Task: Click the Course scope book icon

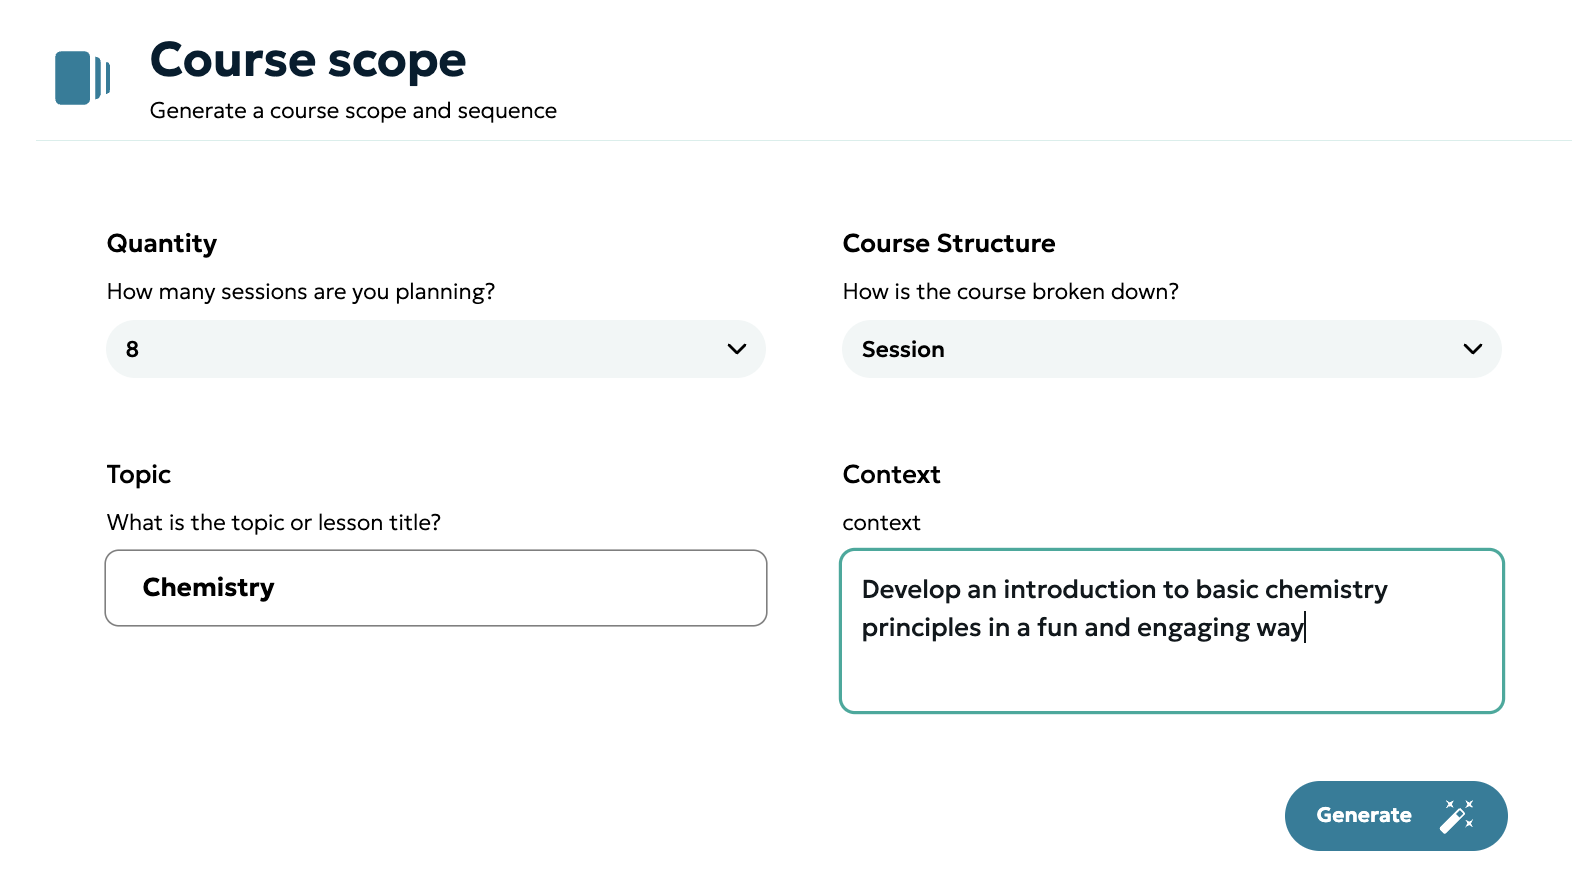Action: pyautogui.click(x=82, y=78)
